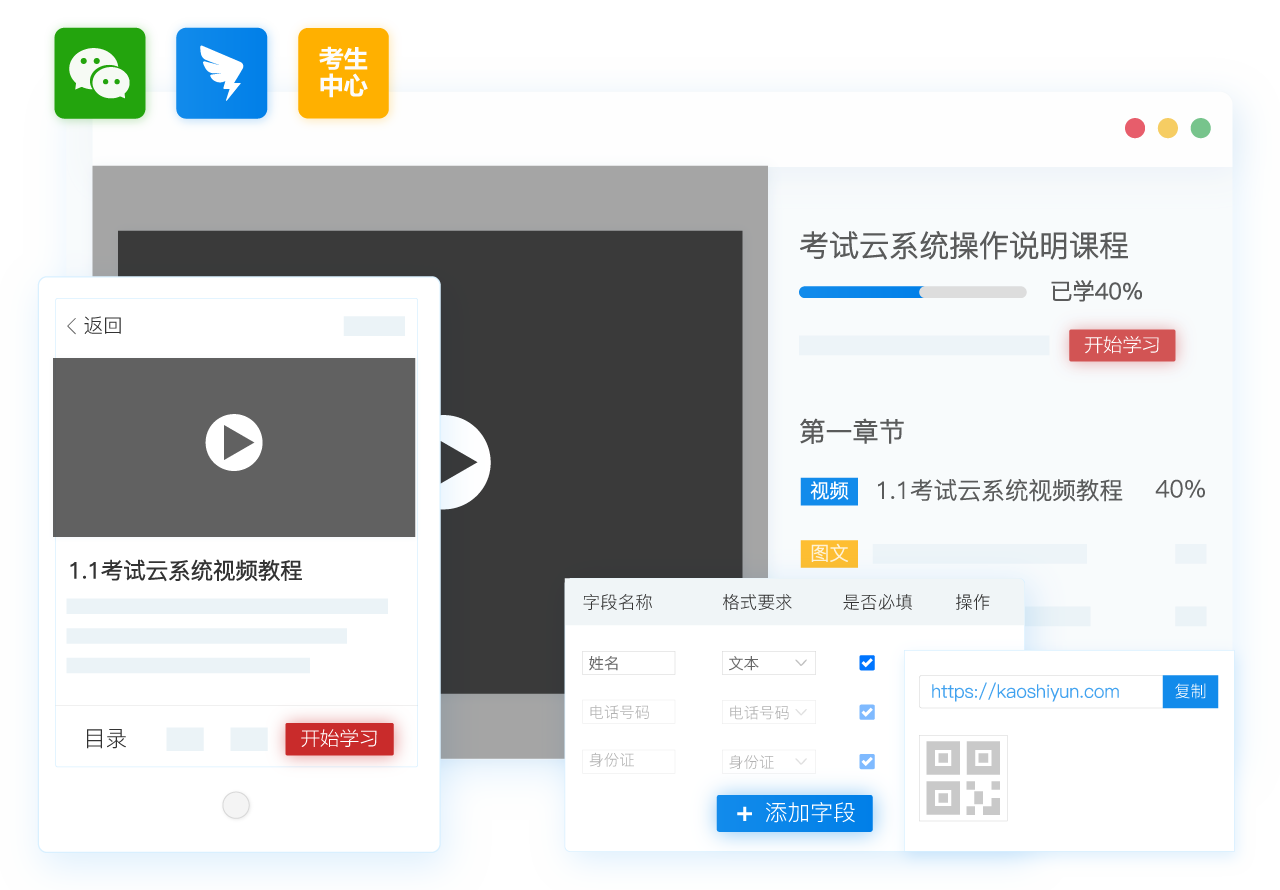Toggle the 电话号码 required checkbox
Image resolution: width=1280 pixels, height=890 pixels.
tap(867, 712)
